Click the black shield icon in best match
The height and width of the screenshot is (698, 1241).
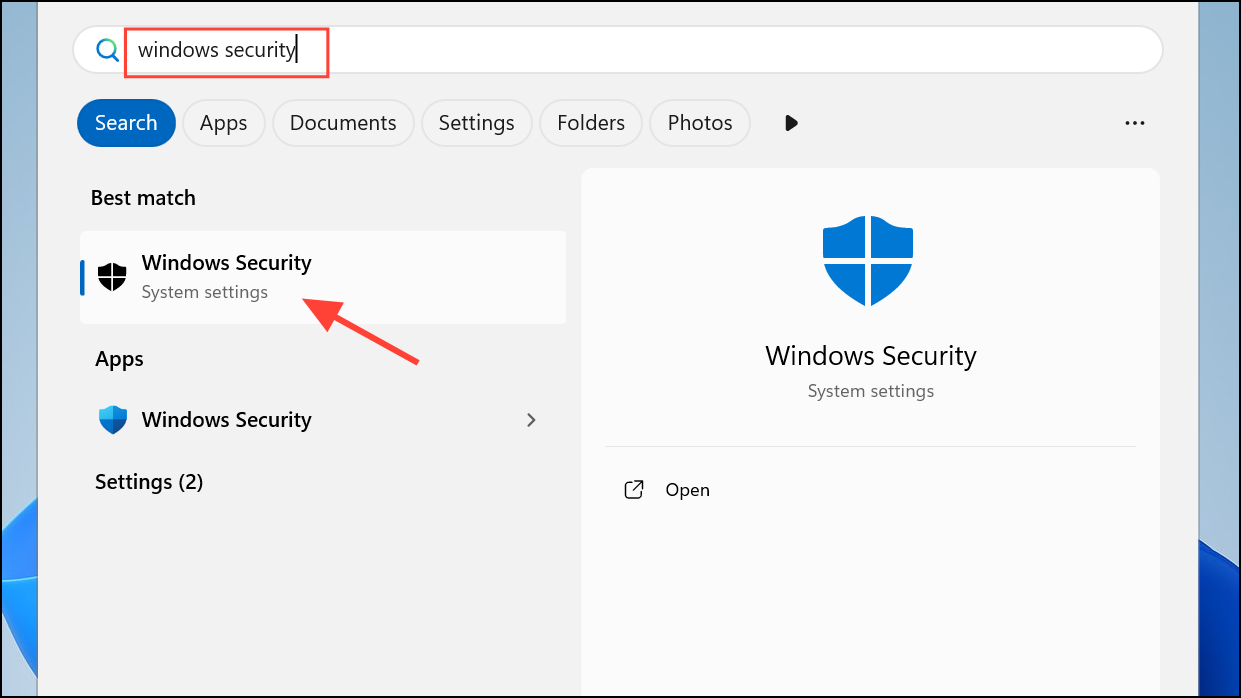[x=112, y=277]
